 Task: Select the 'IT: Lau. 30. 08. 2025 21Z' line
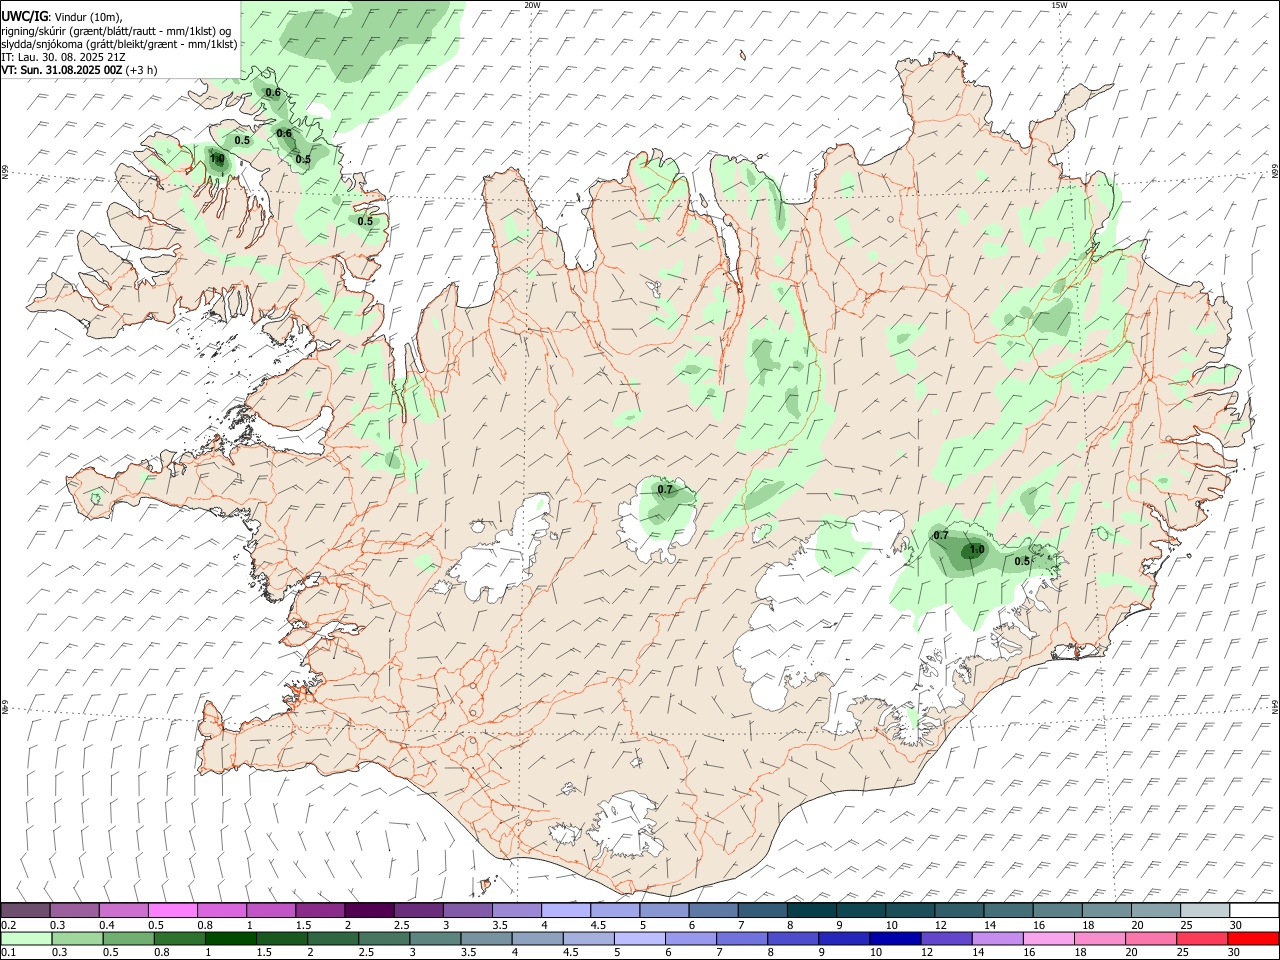pos(64,57)
